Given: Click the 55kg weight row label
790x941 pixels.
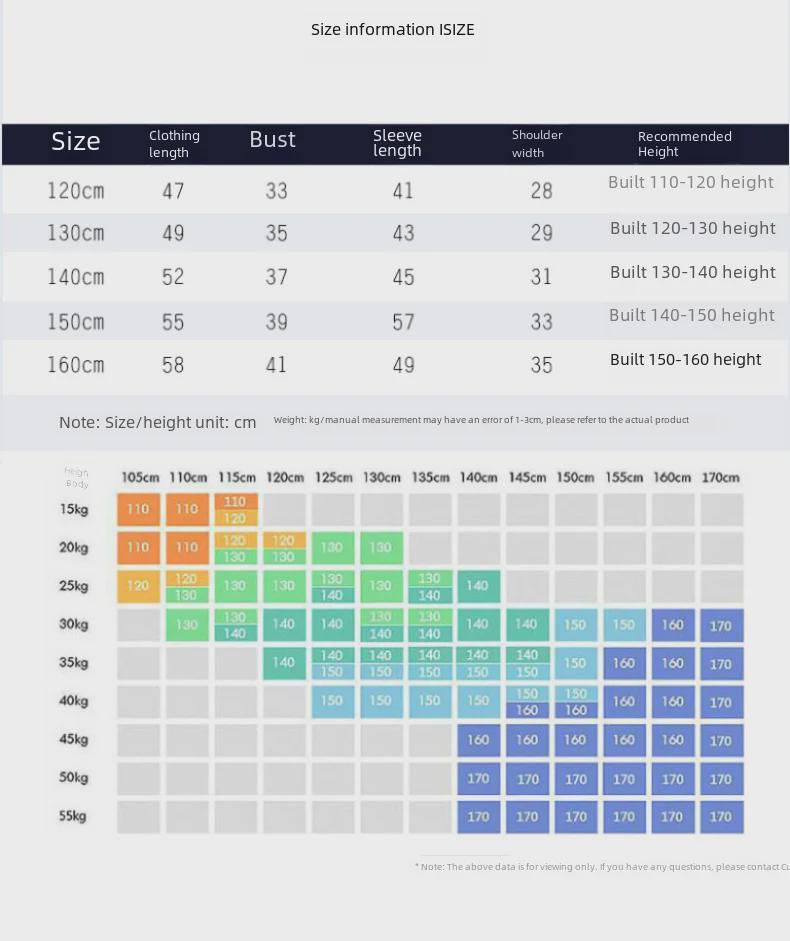Looking at the screenshot, I should pos(73,816).
